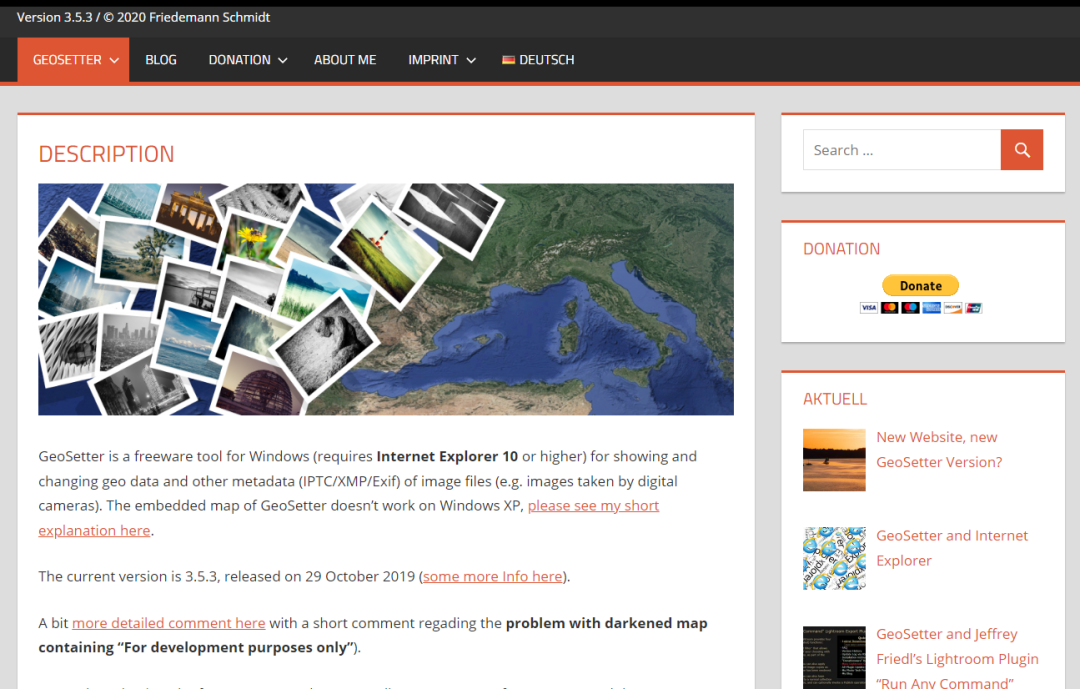The height and width of the screenshot is (689, 1080).
Task: Click the AKTUELL widget heading
Action: tap(835, 399)
